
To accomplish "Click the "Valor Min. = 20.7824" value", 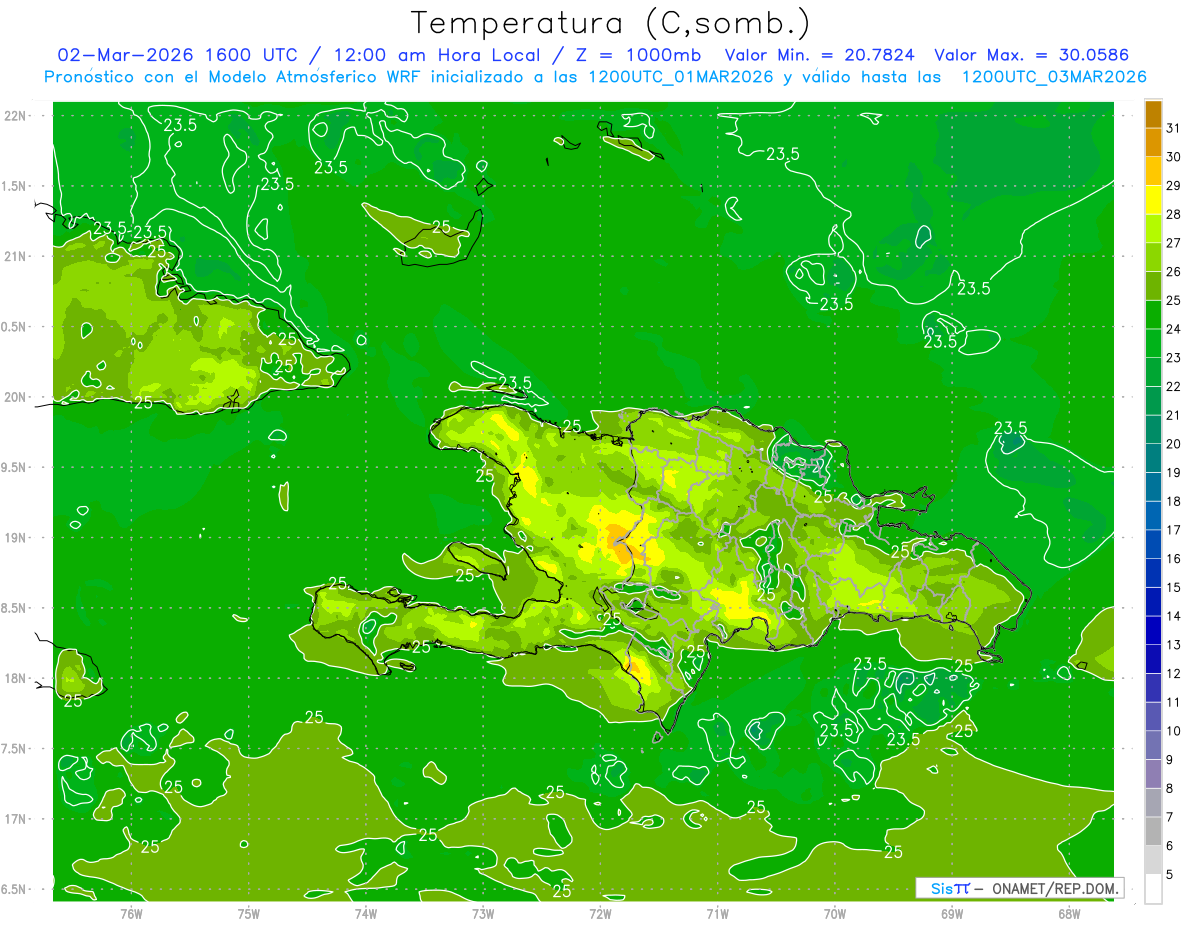I will 820,55.
